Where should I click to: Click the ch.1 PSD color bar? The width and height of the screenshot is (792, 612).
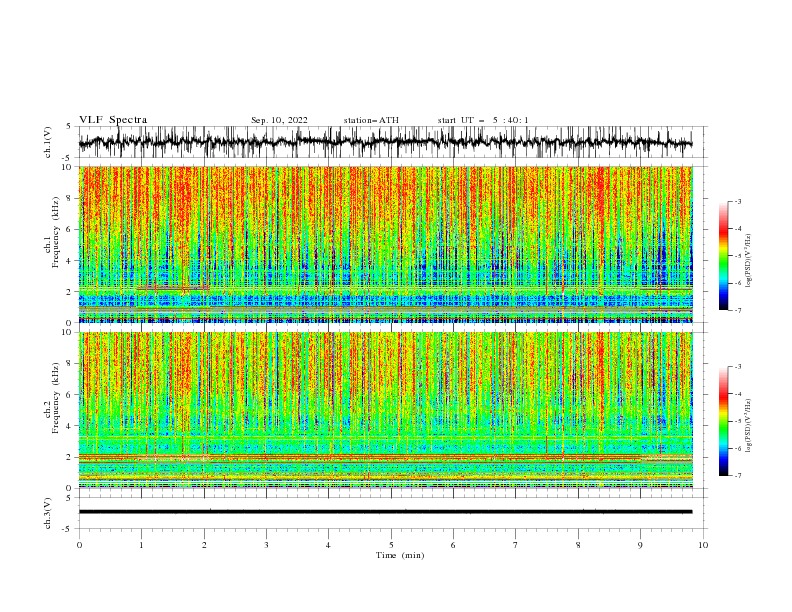click(723, 256)
